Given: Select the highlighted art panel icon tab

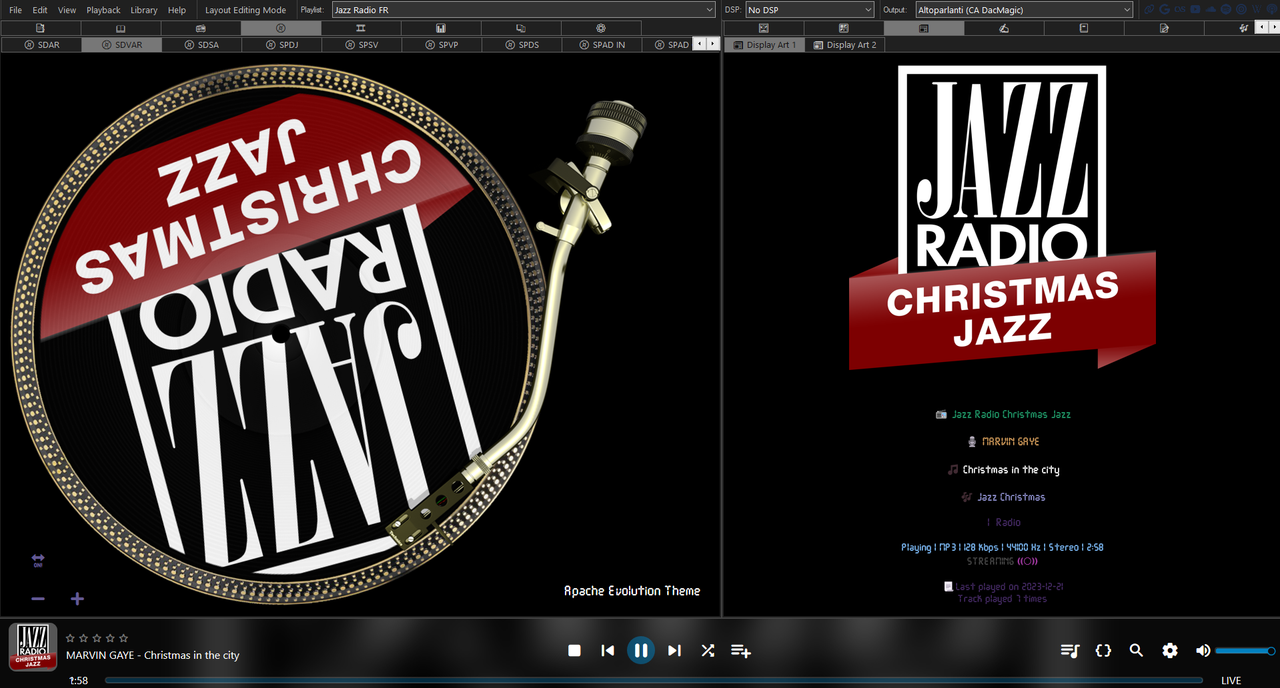Looking at the screenshot, I should coord(924,28).
